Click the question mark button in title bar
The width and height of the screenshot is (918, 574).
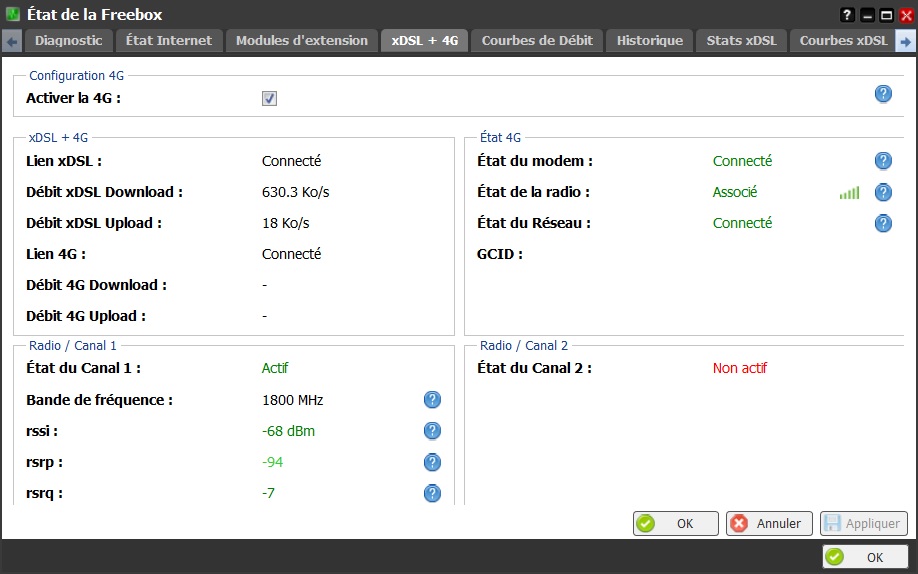coord(847,15)
